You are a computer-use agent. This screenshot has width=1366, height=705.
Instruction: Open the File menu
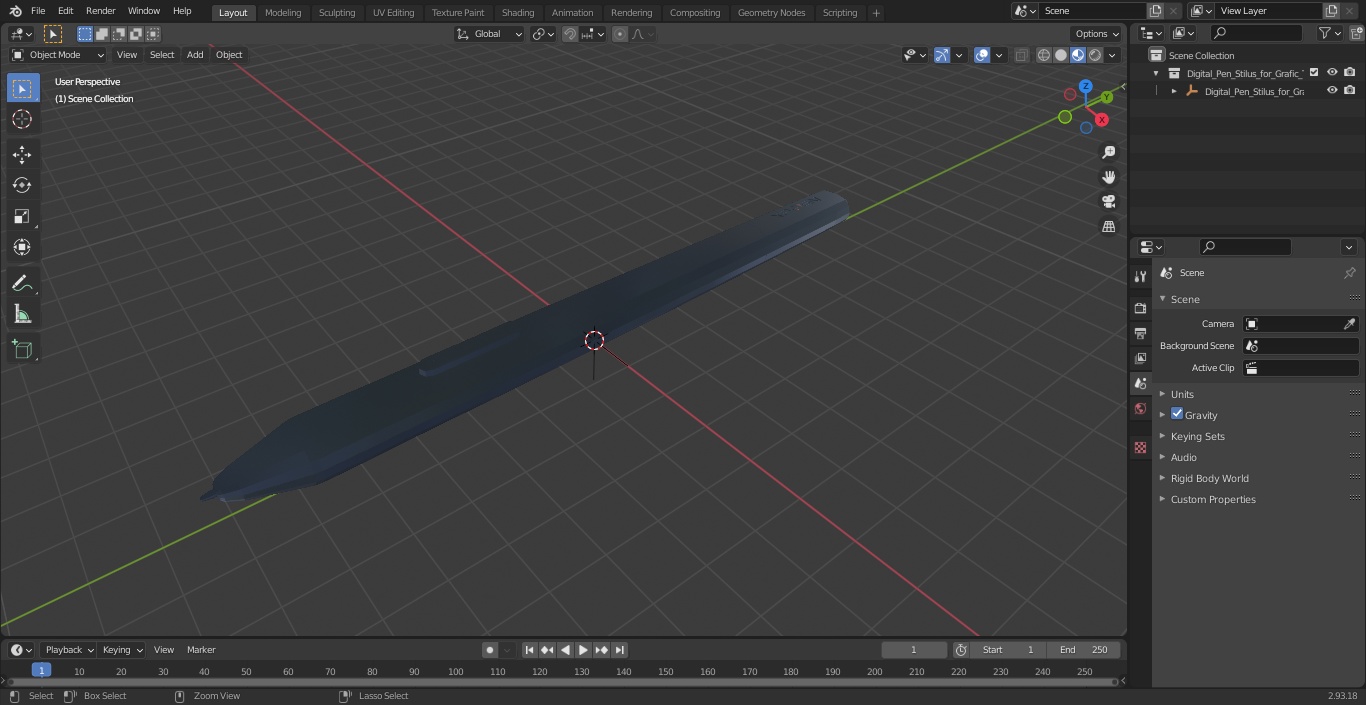[38, 11]
